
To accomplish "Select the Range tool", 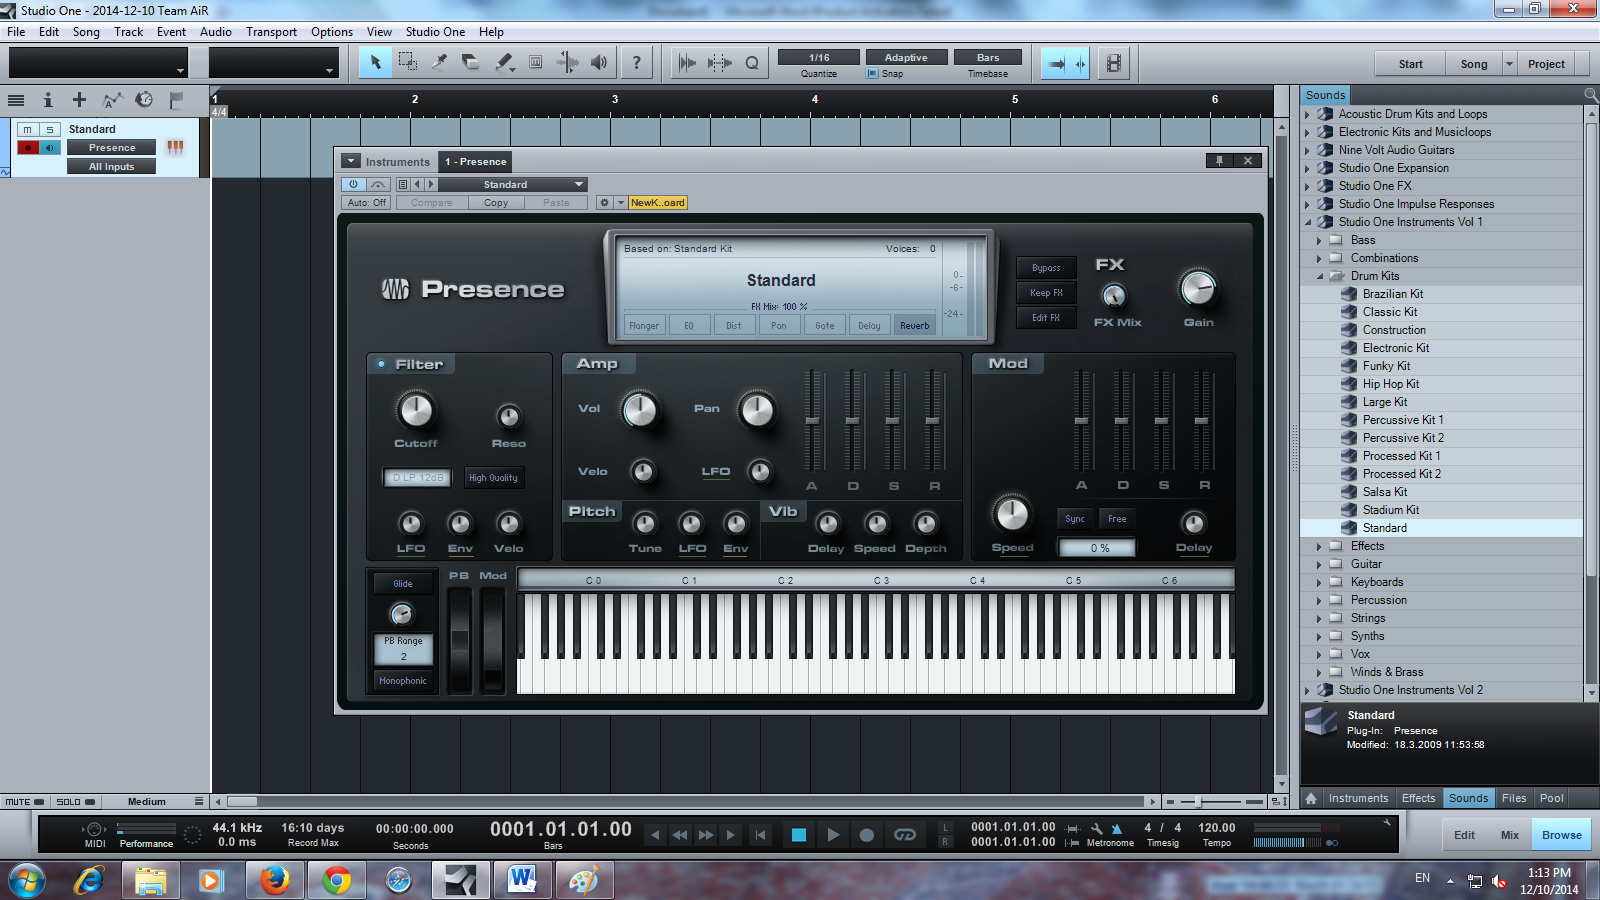I will [x=408, y=62].
